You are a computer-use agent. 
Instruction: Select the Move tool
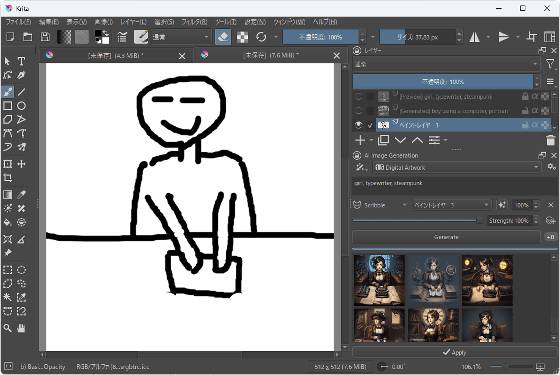[x=21, y=164]
